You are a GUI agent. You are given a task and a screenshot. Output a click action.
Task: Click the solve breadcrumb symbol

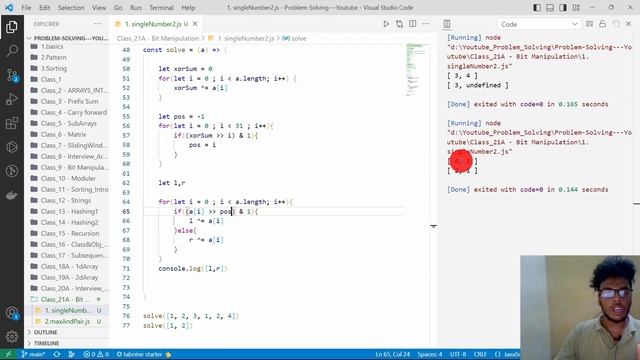click(295, 38)
